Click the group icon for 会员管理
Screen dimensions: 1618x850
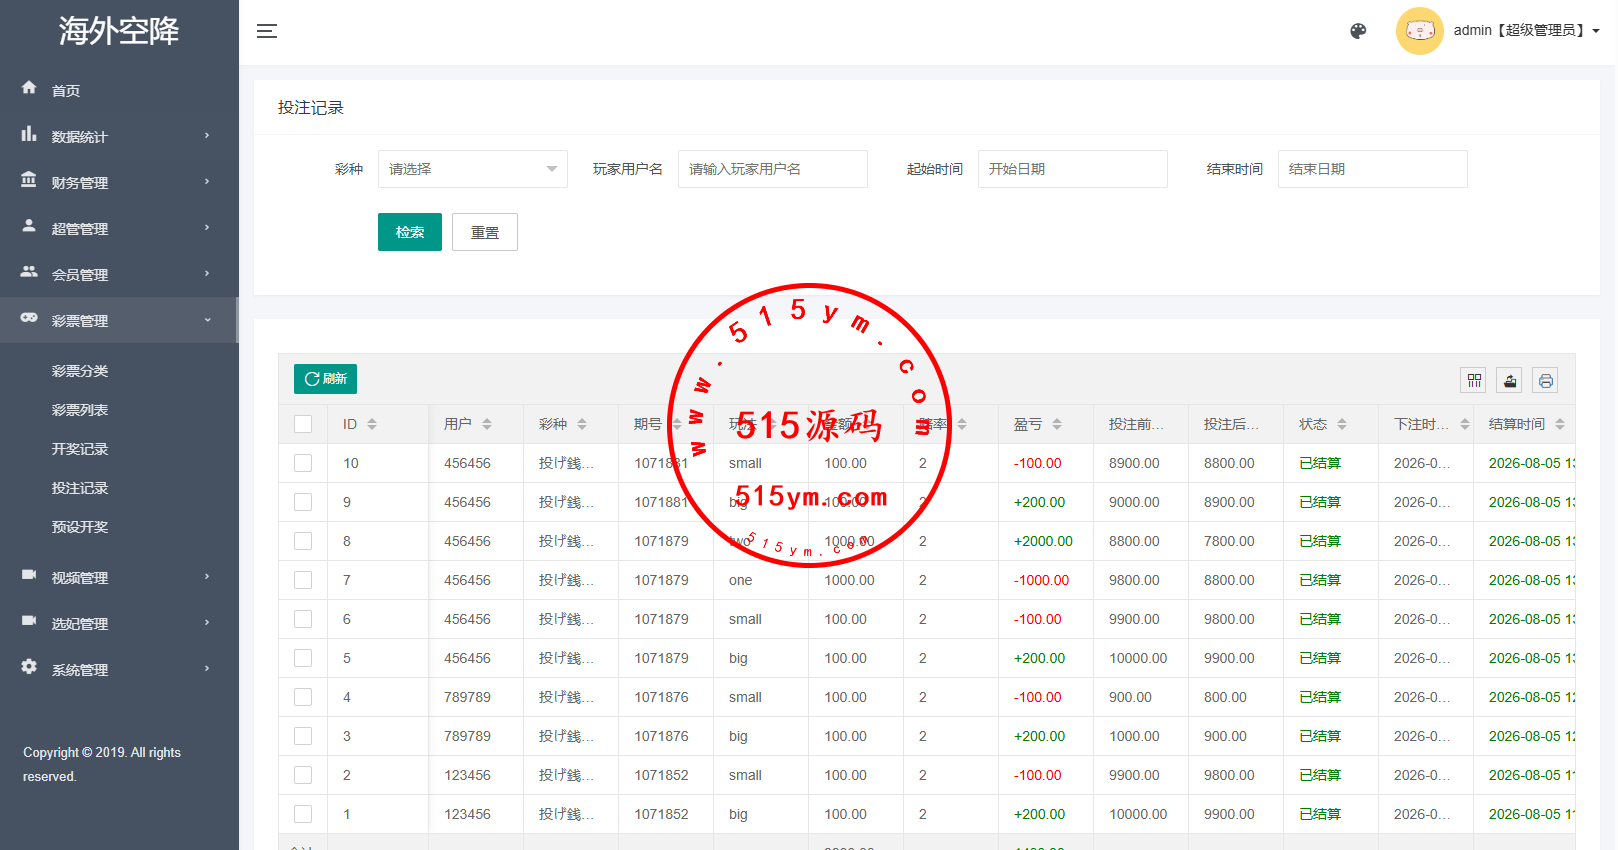(x=29, y=272)
